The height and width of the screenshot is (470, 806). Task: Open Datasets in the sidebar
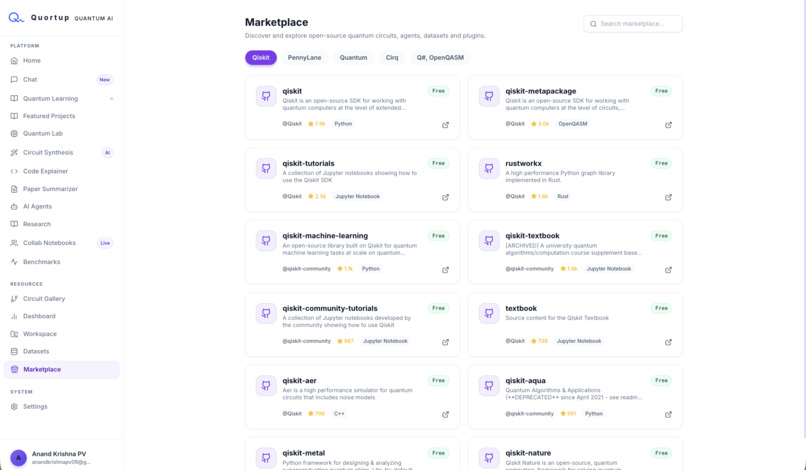[62, 352]
